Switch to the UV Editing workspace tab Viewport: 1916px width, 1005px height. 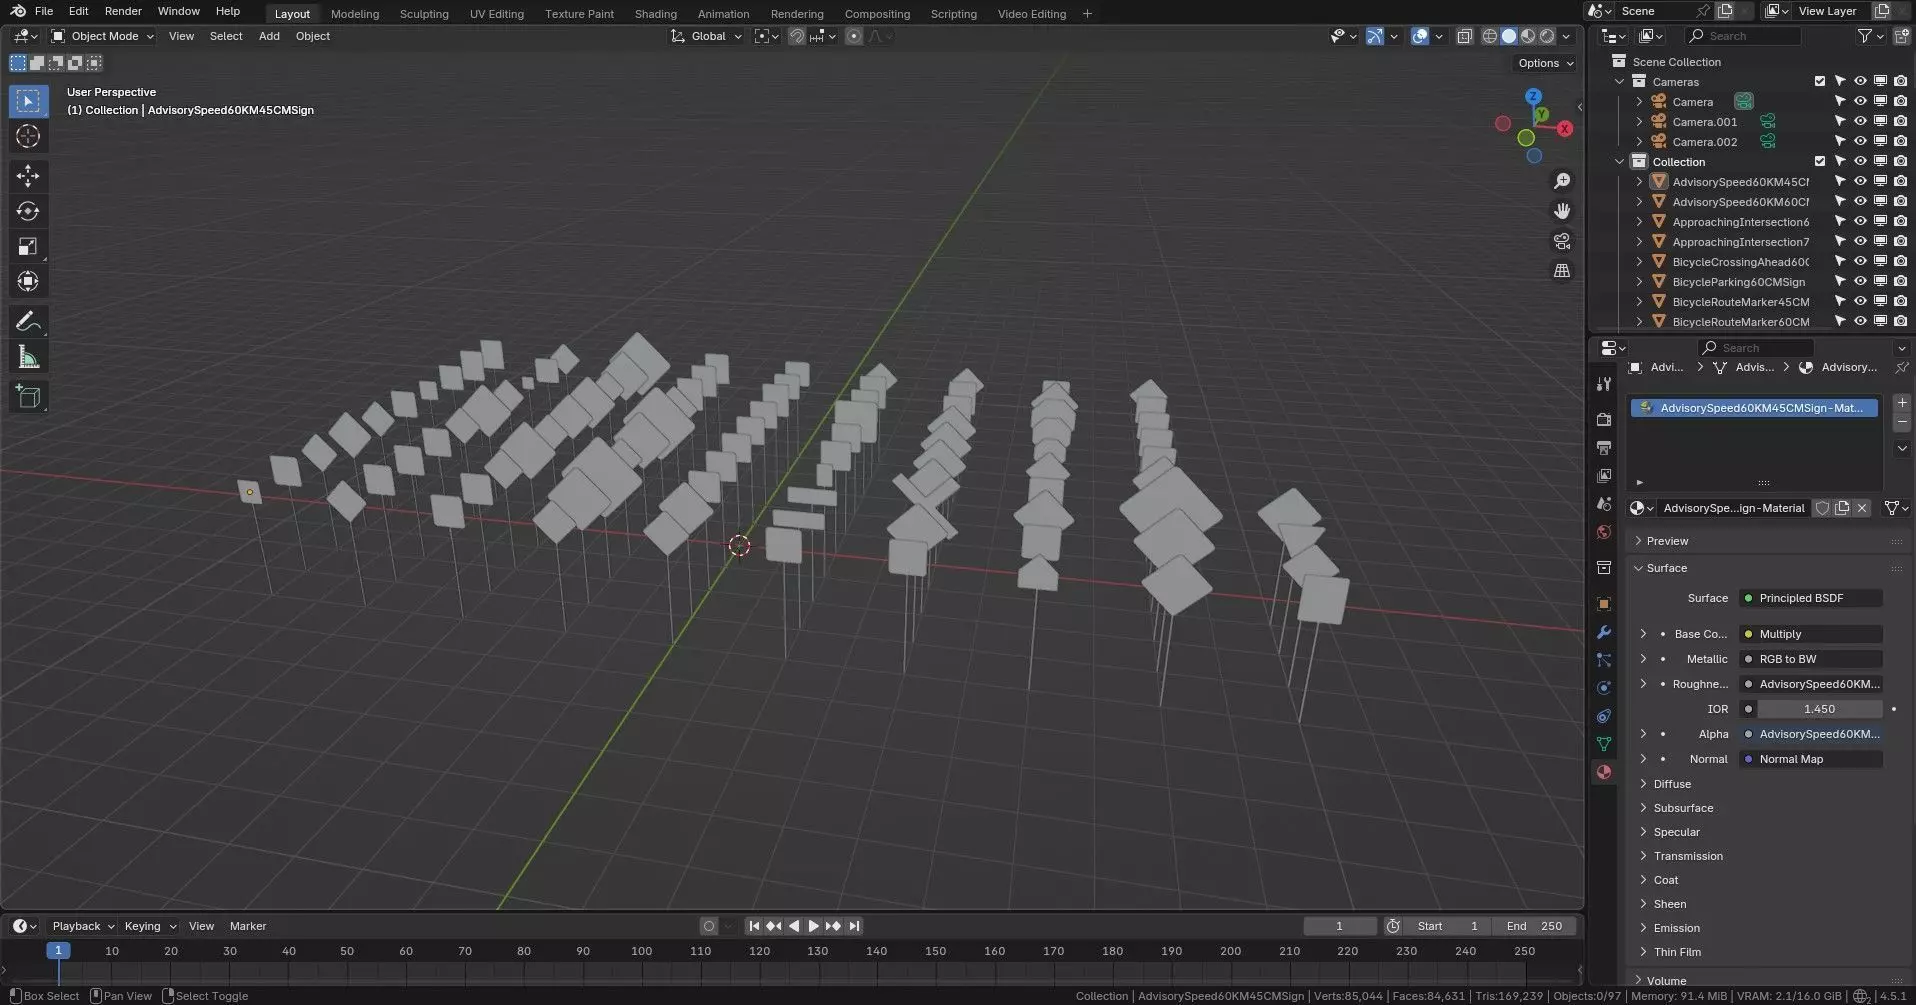[497, 14]
